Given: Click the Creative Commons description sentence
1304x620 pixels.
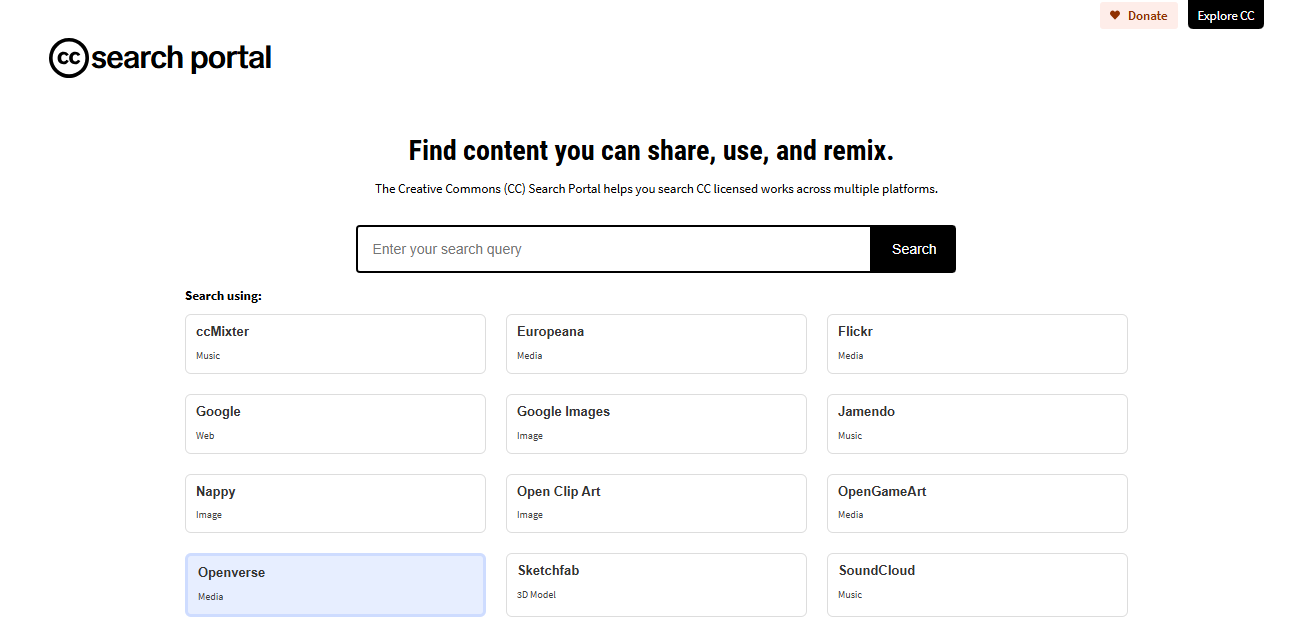Looking at the screenshot, I should [x=656, y=188].
